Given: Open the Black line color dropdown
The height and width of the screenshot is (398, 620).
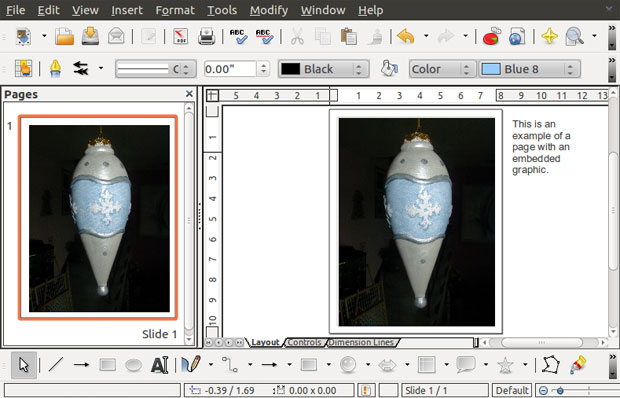Looking at the screenshot, I should point(323,69).
